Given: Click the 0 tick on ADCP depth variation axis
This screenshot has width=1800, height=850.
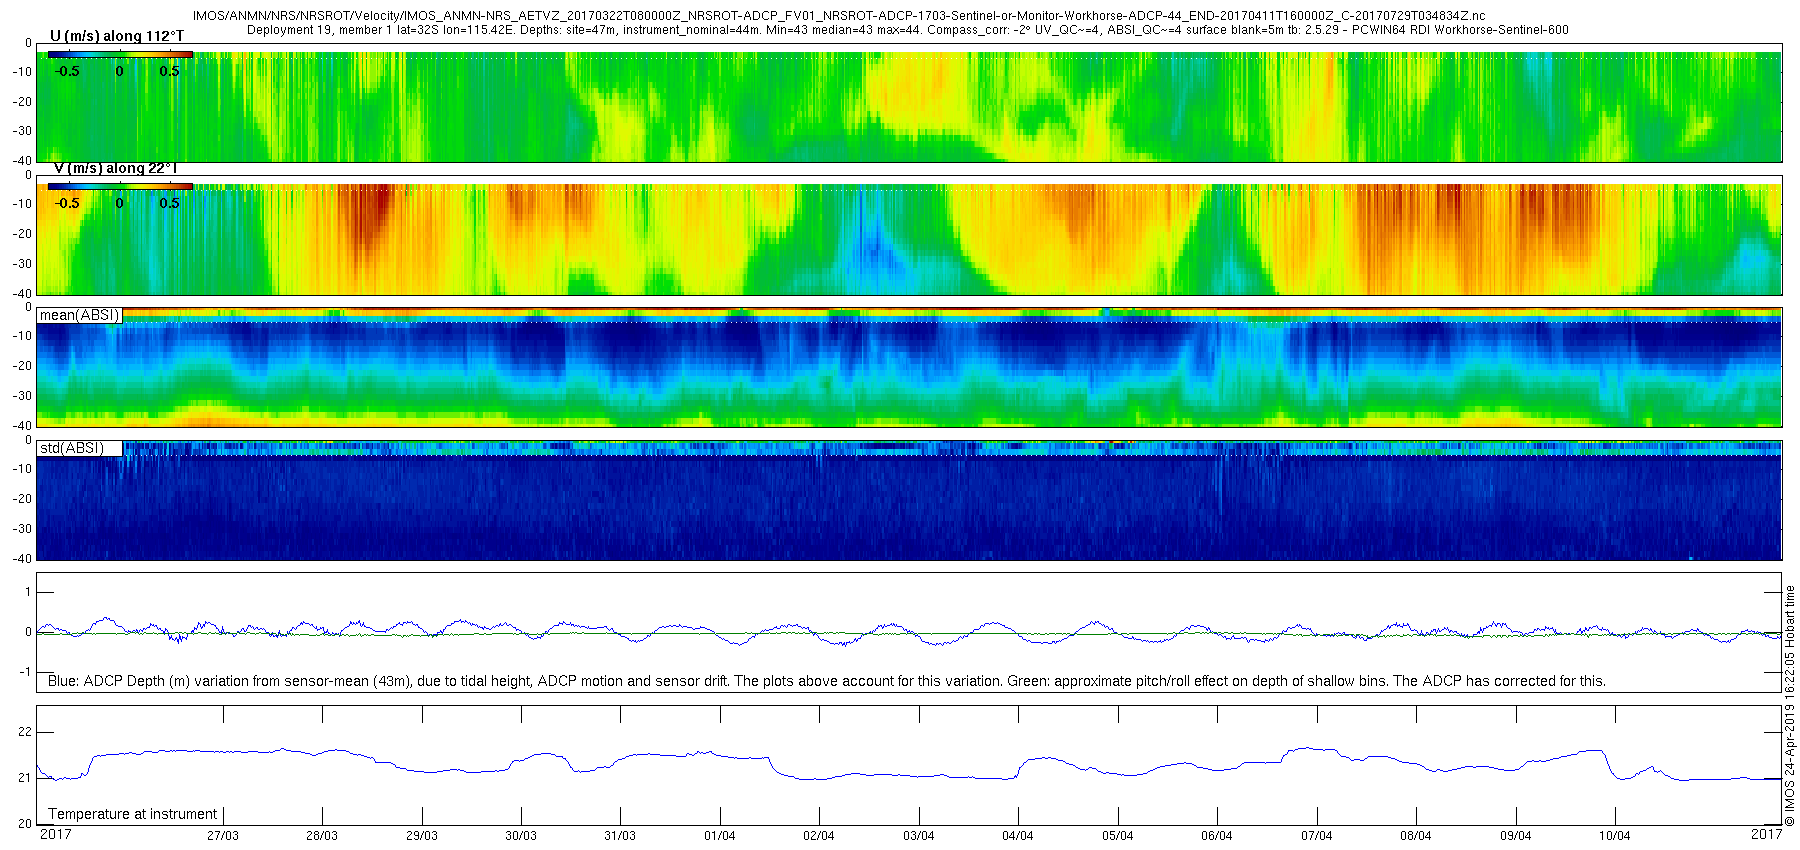Looking at the screenshot, I should [28, 633].
